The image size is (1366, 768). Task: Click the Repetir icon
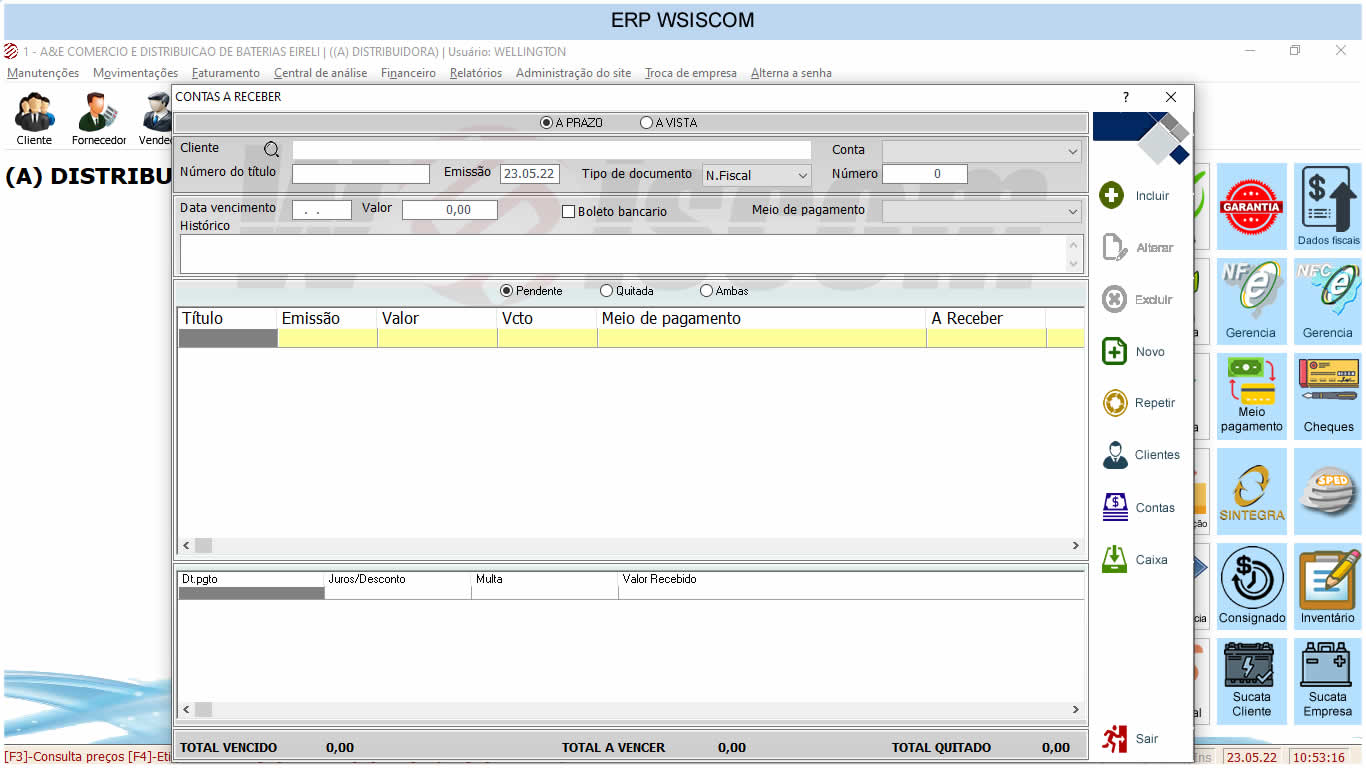pos(1114,403)
